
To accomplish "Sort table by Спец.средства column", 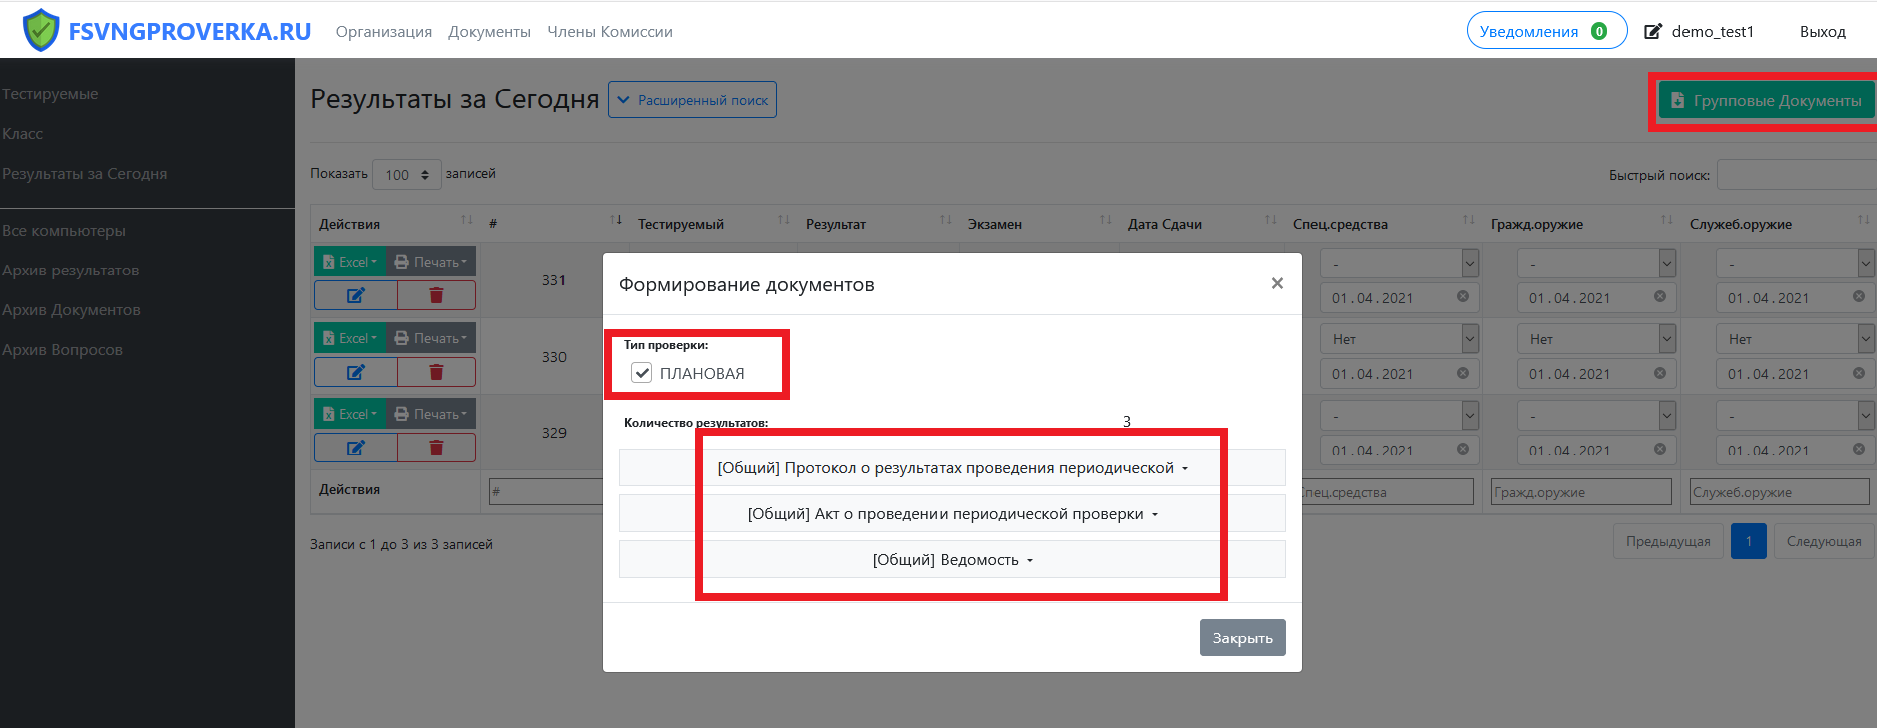I will (x=1383, y=224).
